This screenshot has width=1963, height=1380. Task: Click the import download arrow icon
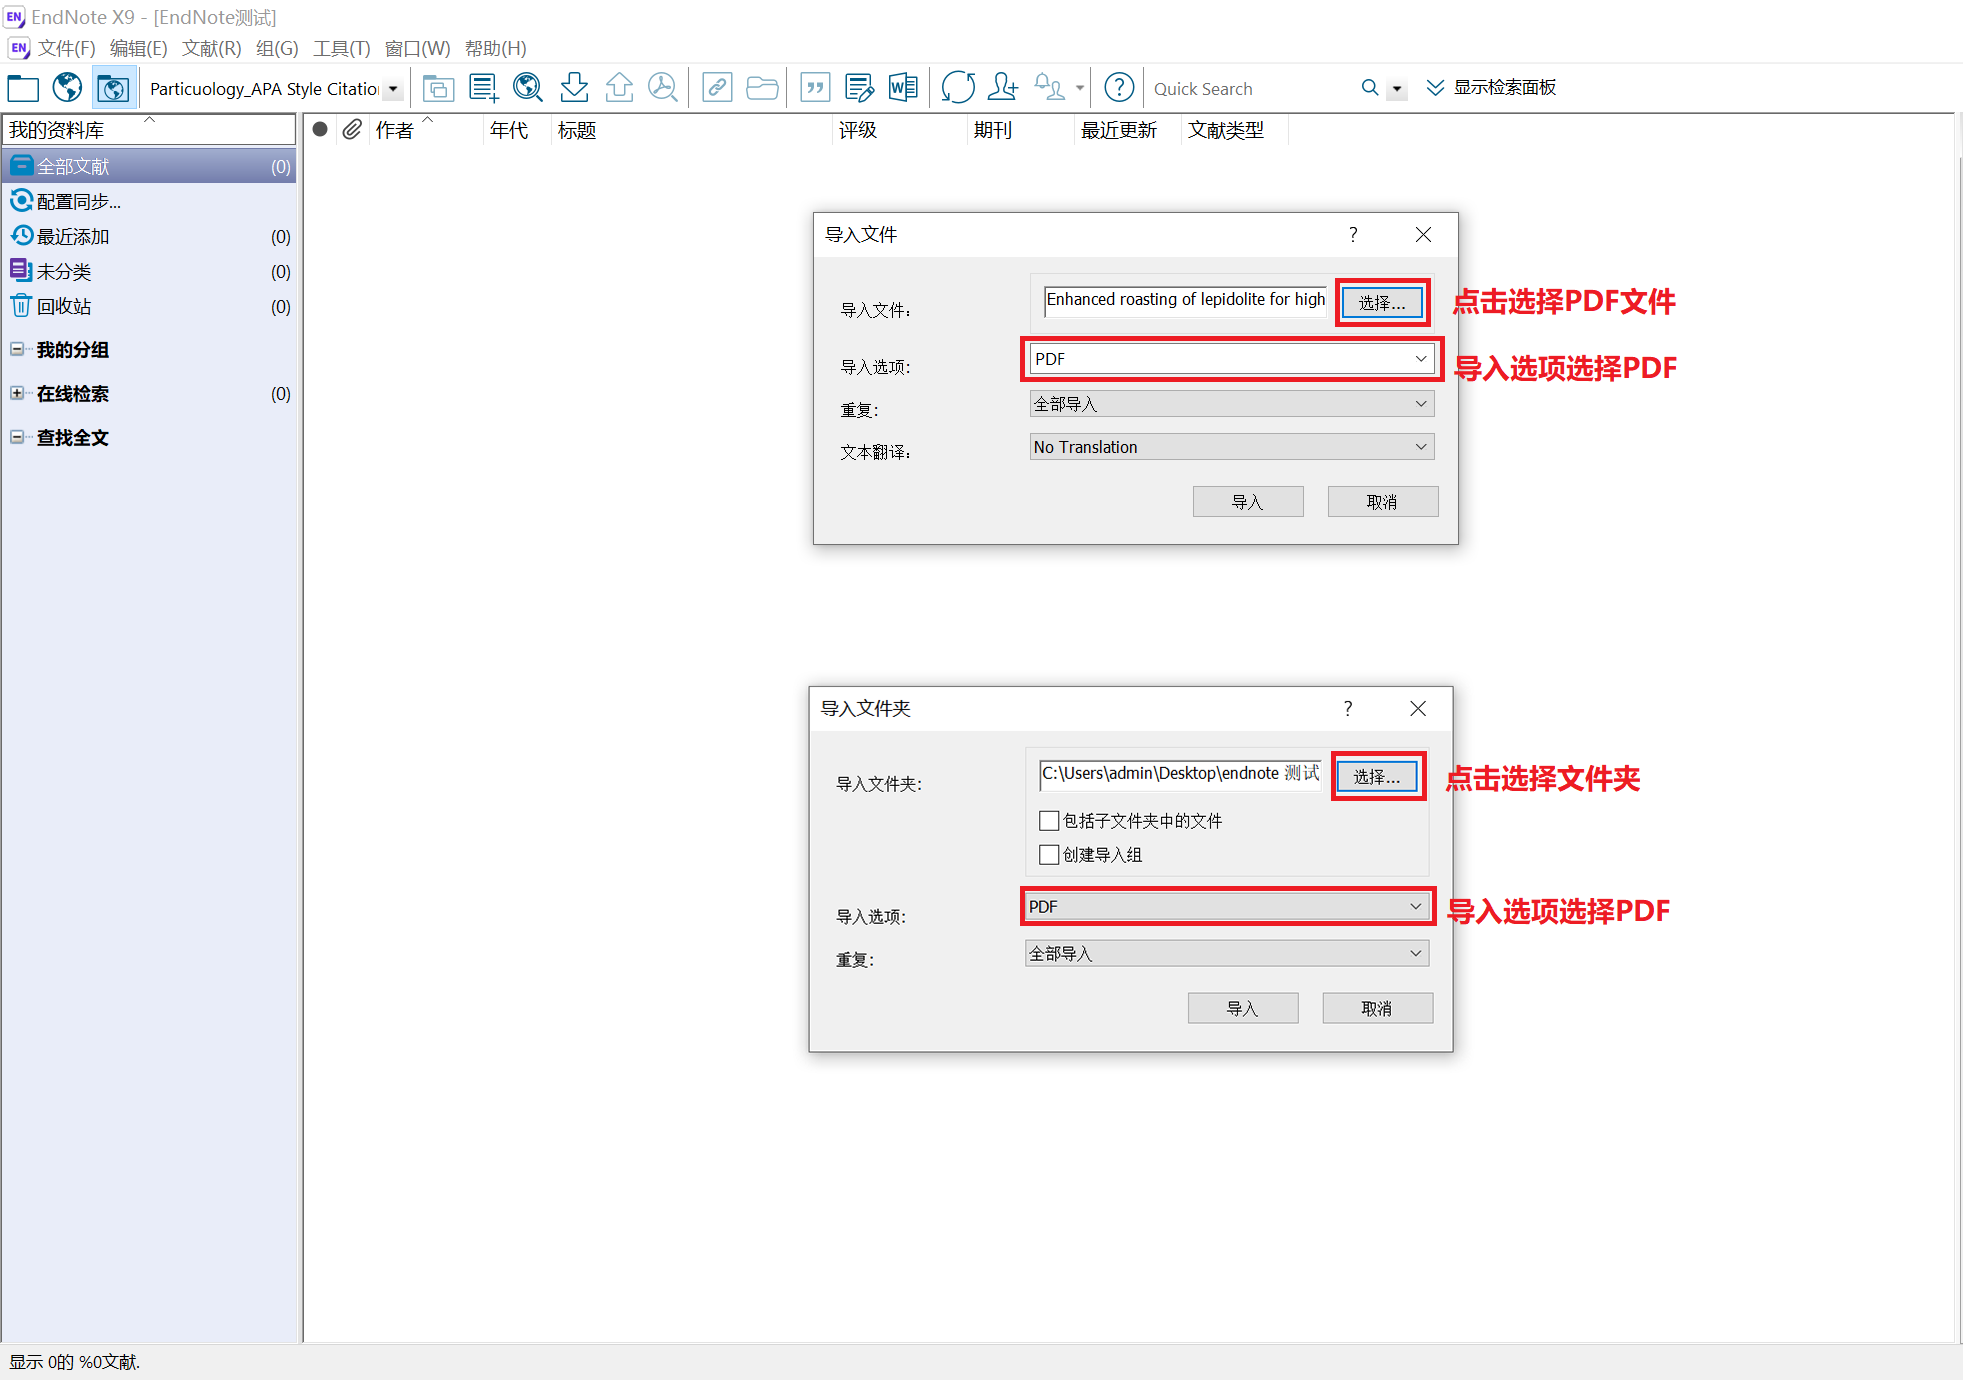[574, 88]
